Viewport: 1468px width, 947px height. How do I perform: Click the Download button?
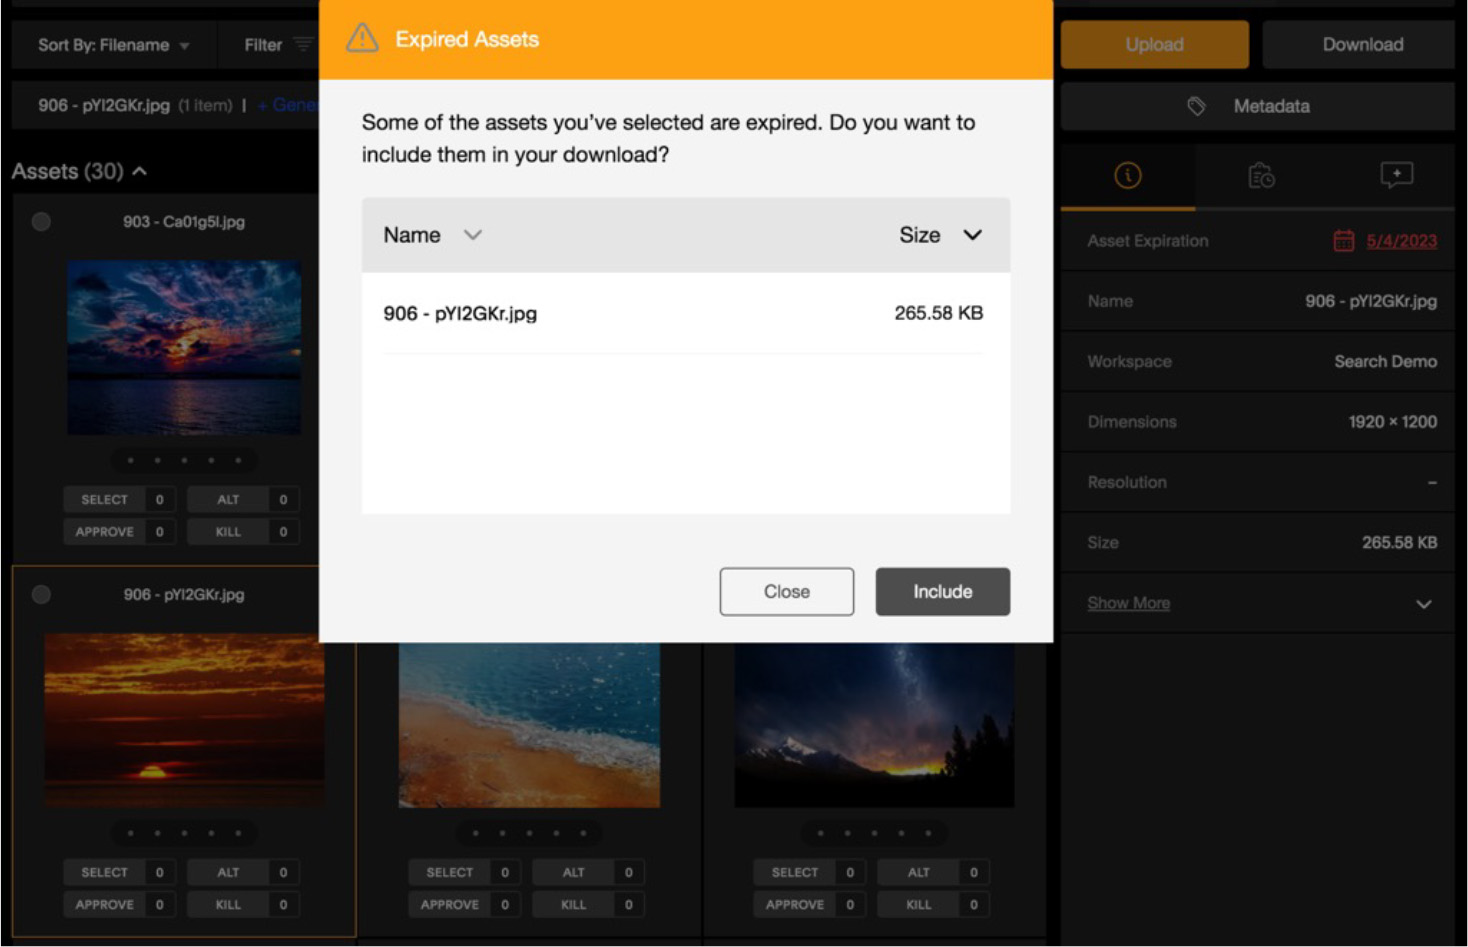[1361, 44]
